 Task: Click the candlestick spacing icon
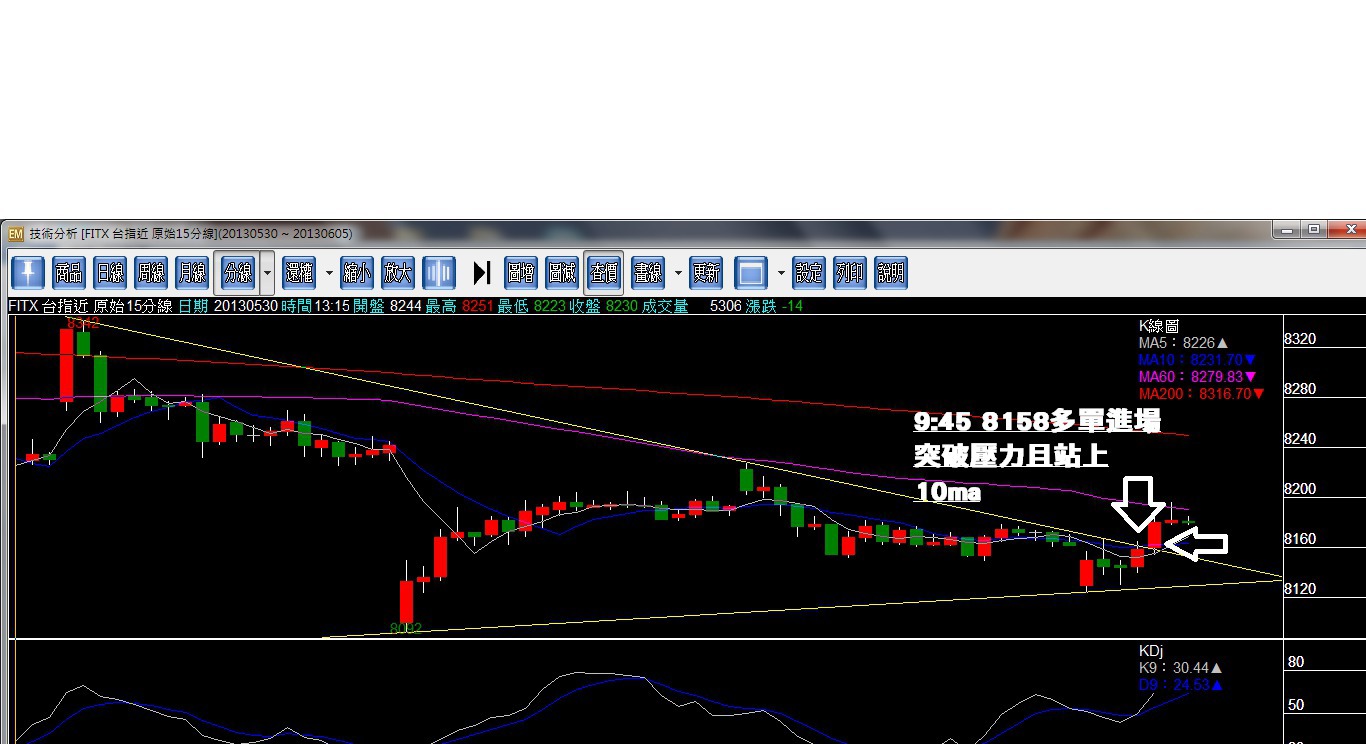439,272
